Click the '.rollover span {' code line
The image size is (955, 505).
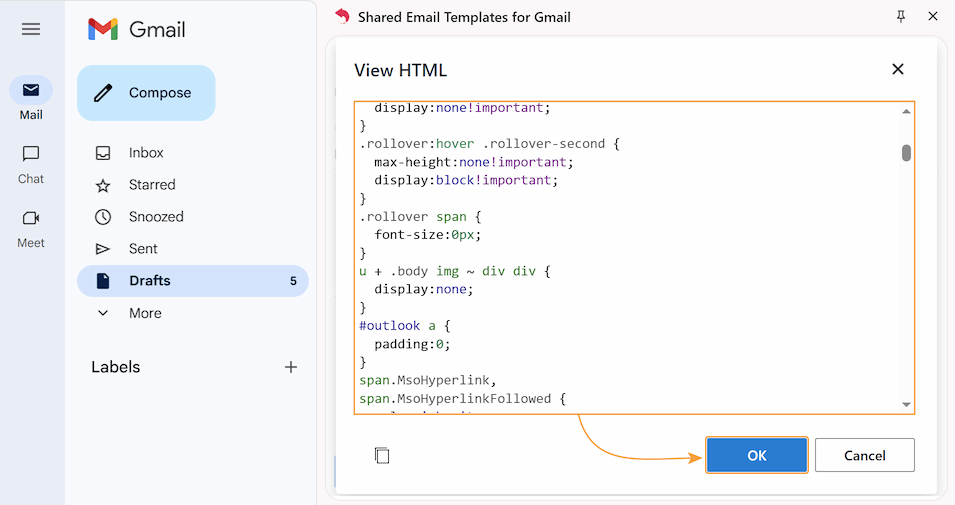click(420, 217)
